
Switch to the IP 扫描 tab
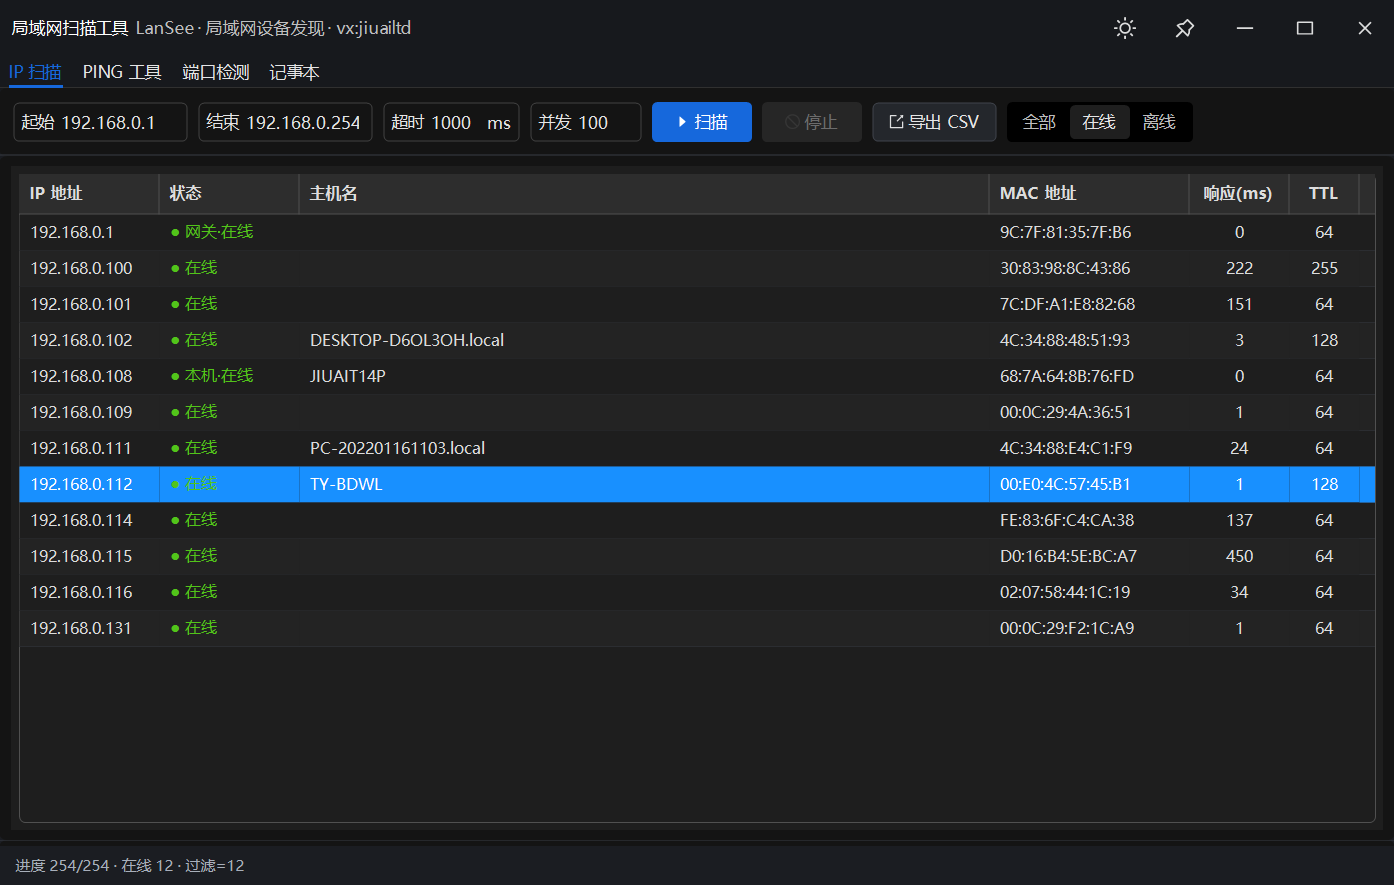coord(35,72)
